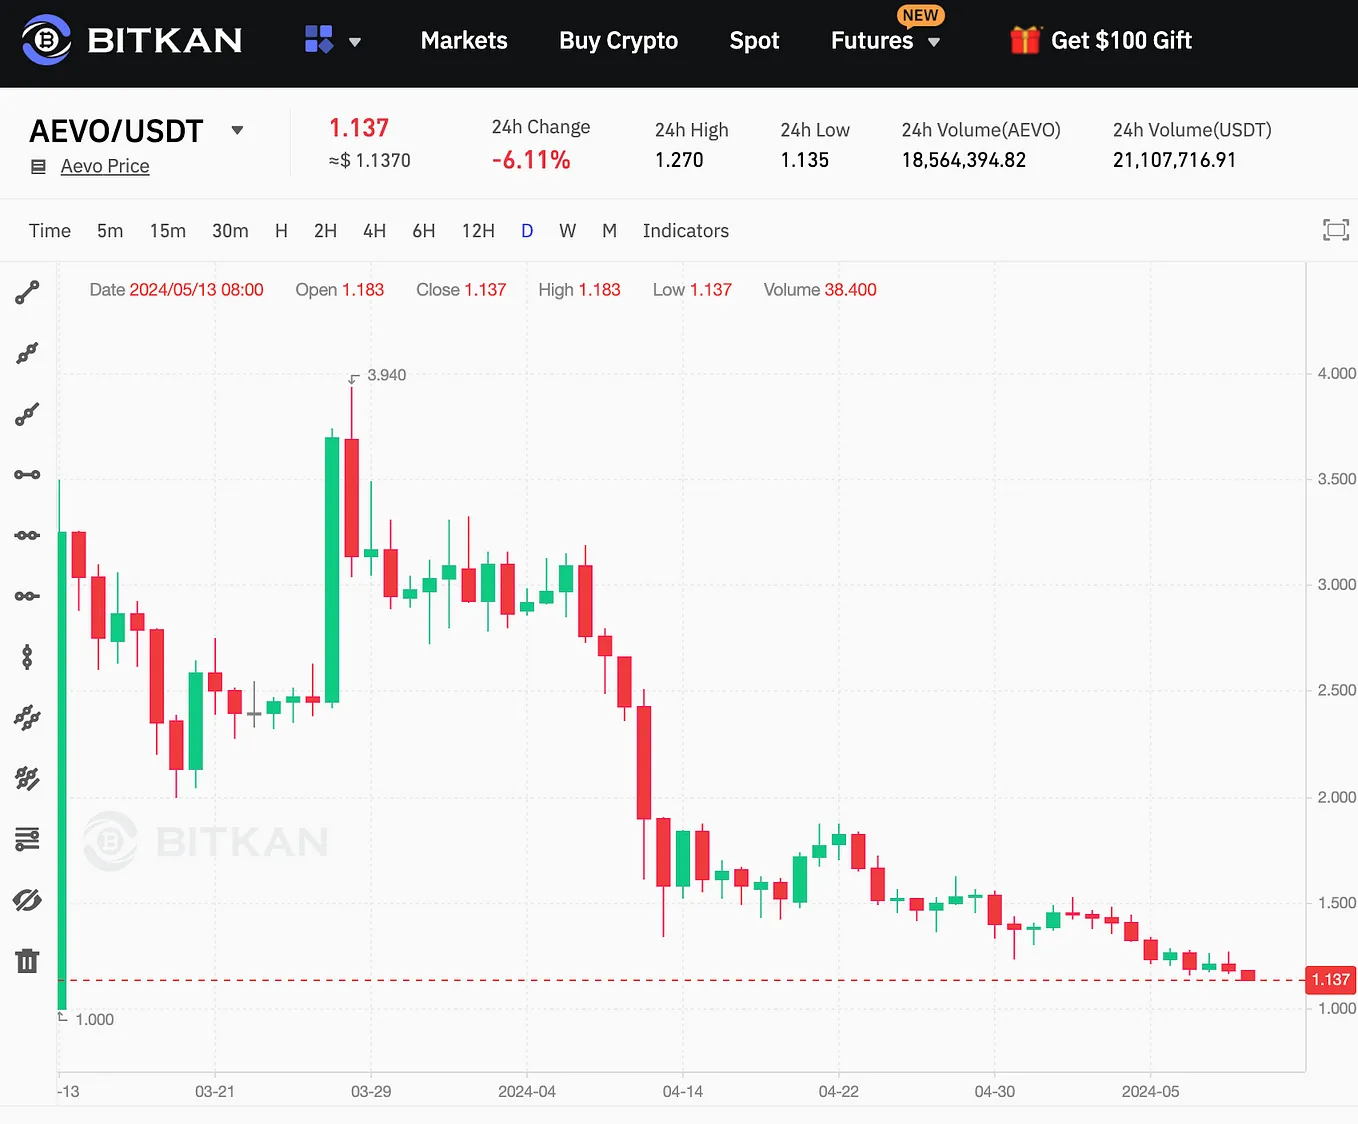Select the line segment drawing tool
The height and width of the screenshot is (1124, 1358).
point(27,292)
